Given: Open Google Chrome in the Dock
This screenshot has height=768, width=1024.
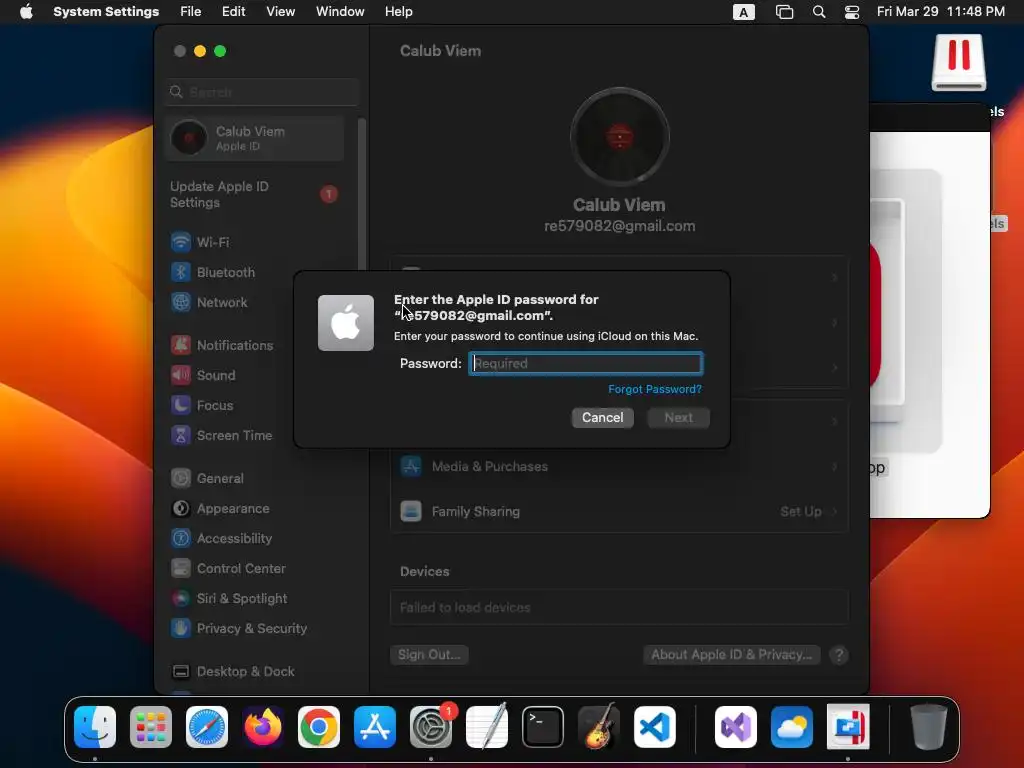Looking at the screenshot, I should pyautogui.click(x=319, y=727).
